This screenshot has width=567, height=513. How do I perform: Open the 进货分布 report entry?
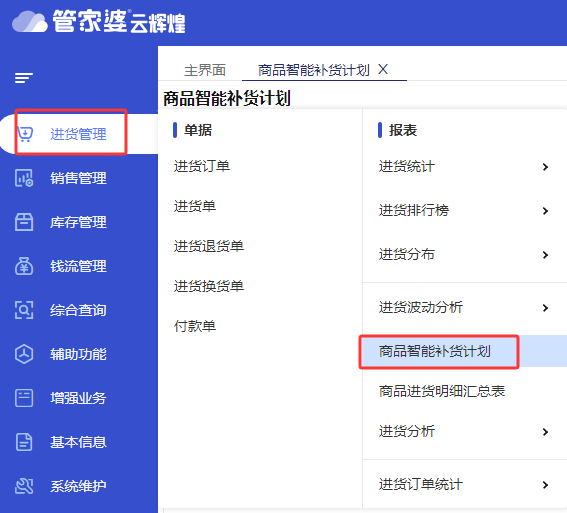[x=407, y=255]
